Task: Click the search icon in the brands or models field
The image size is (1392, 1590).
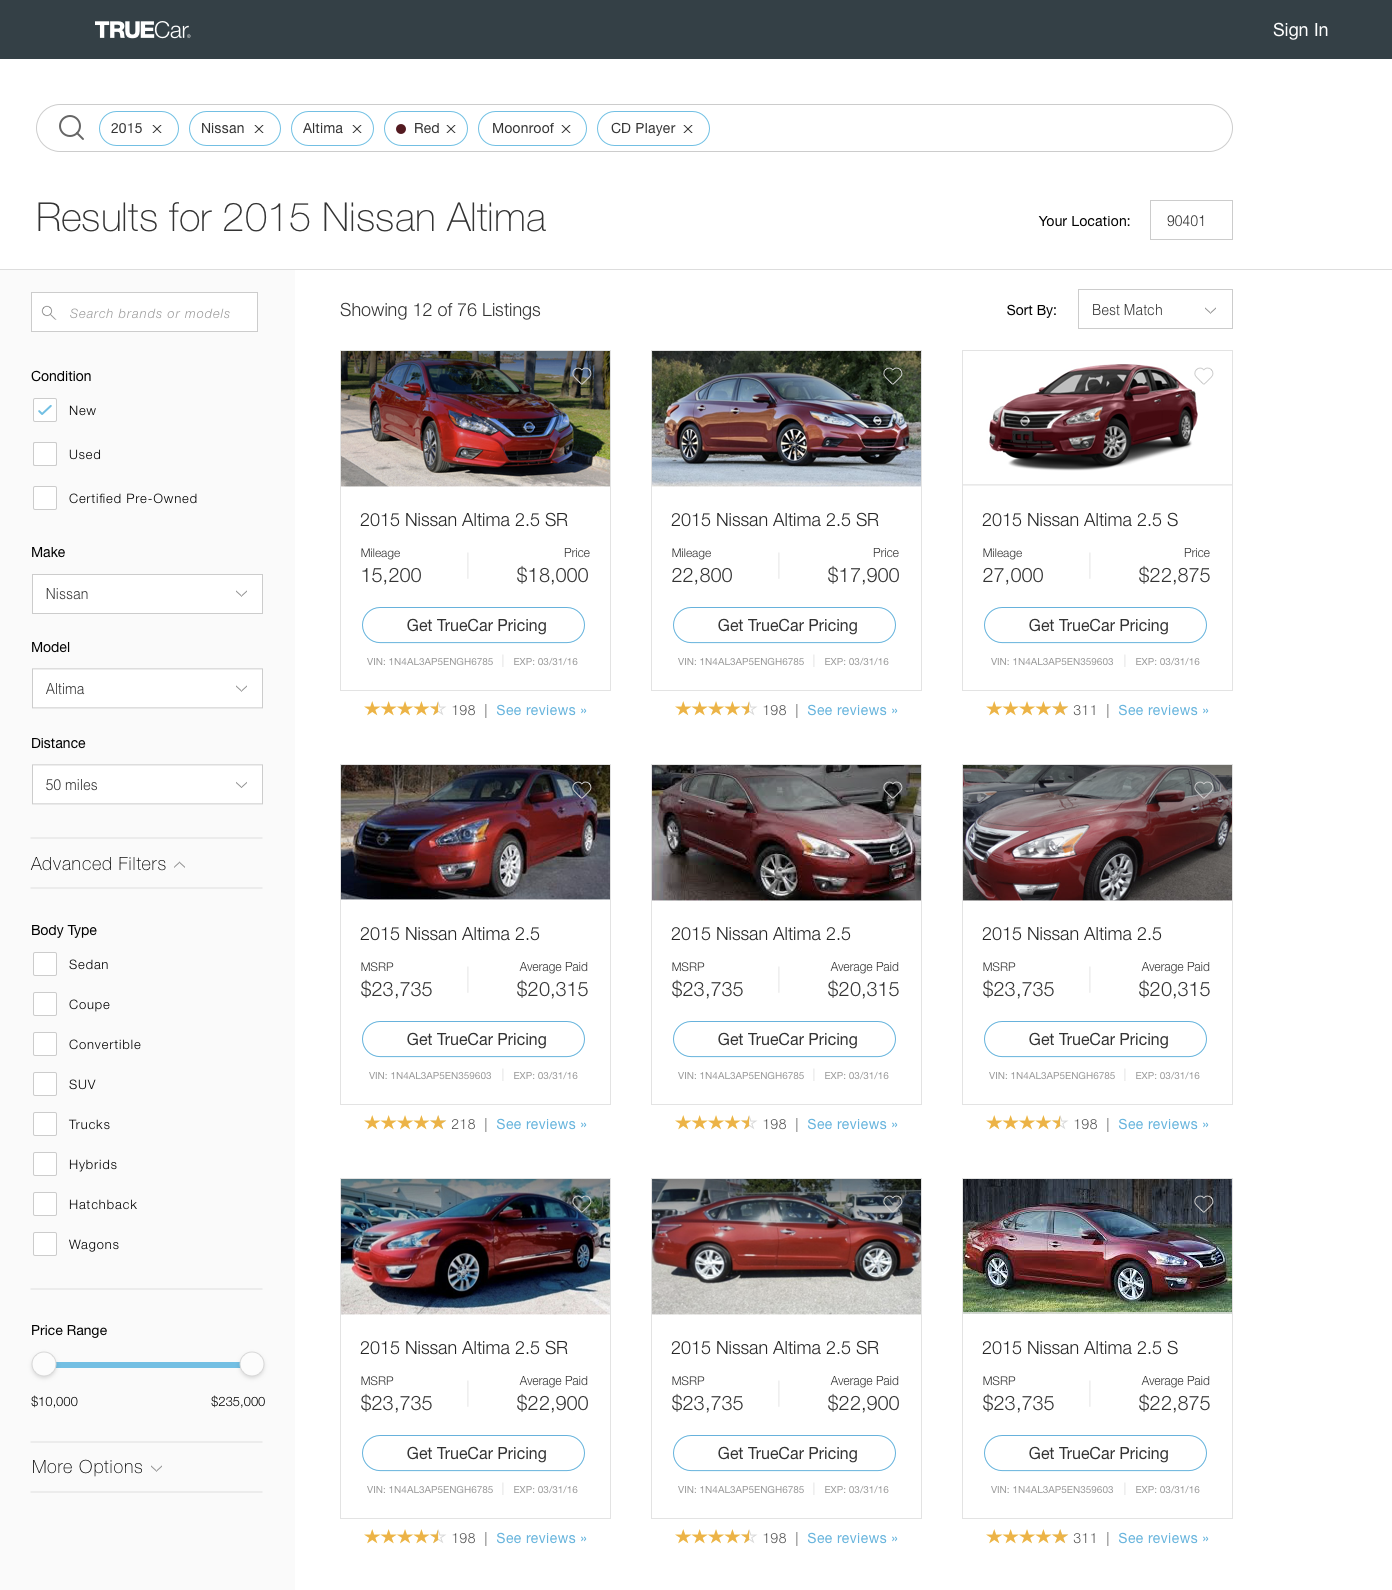Action: coord(48,313)
